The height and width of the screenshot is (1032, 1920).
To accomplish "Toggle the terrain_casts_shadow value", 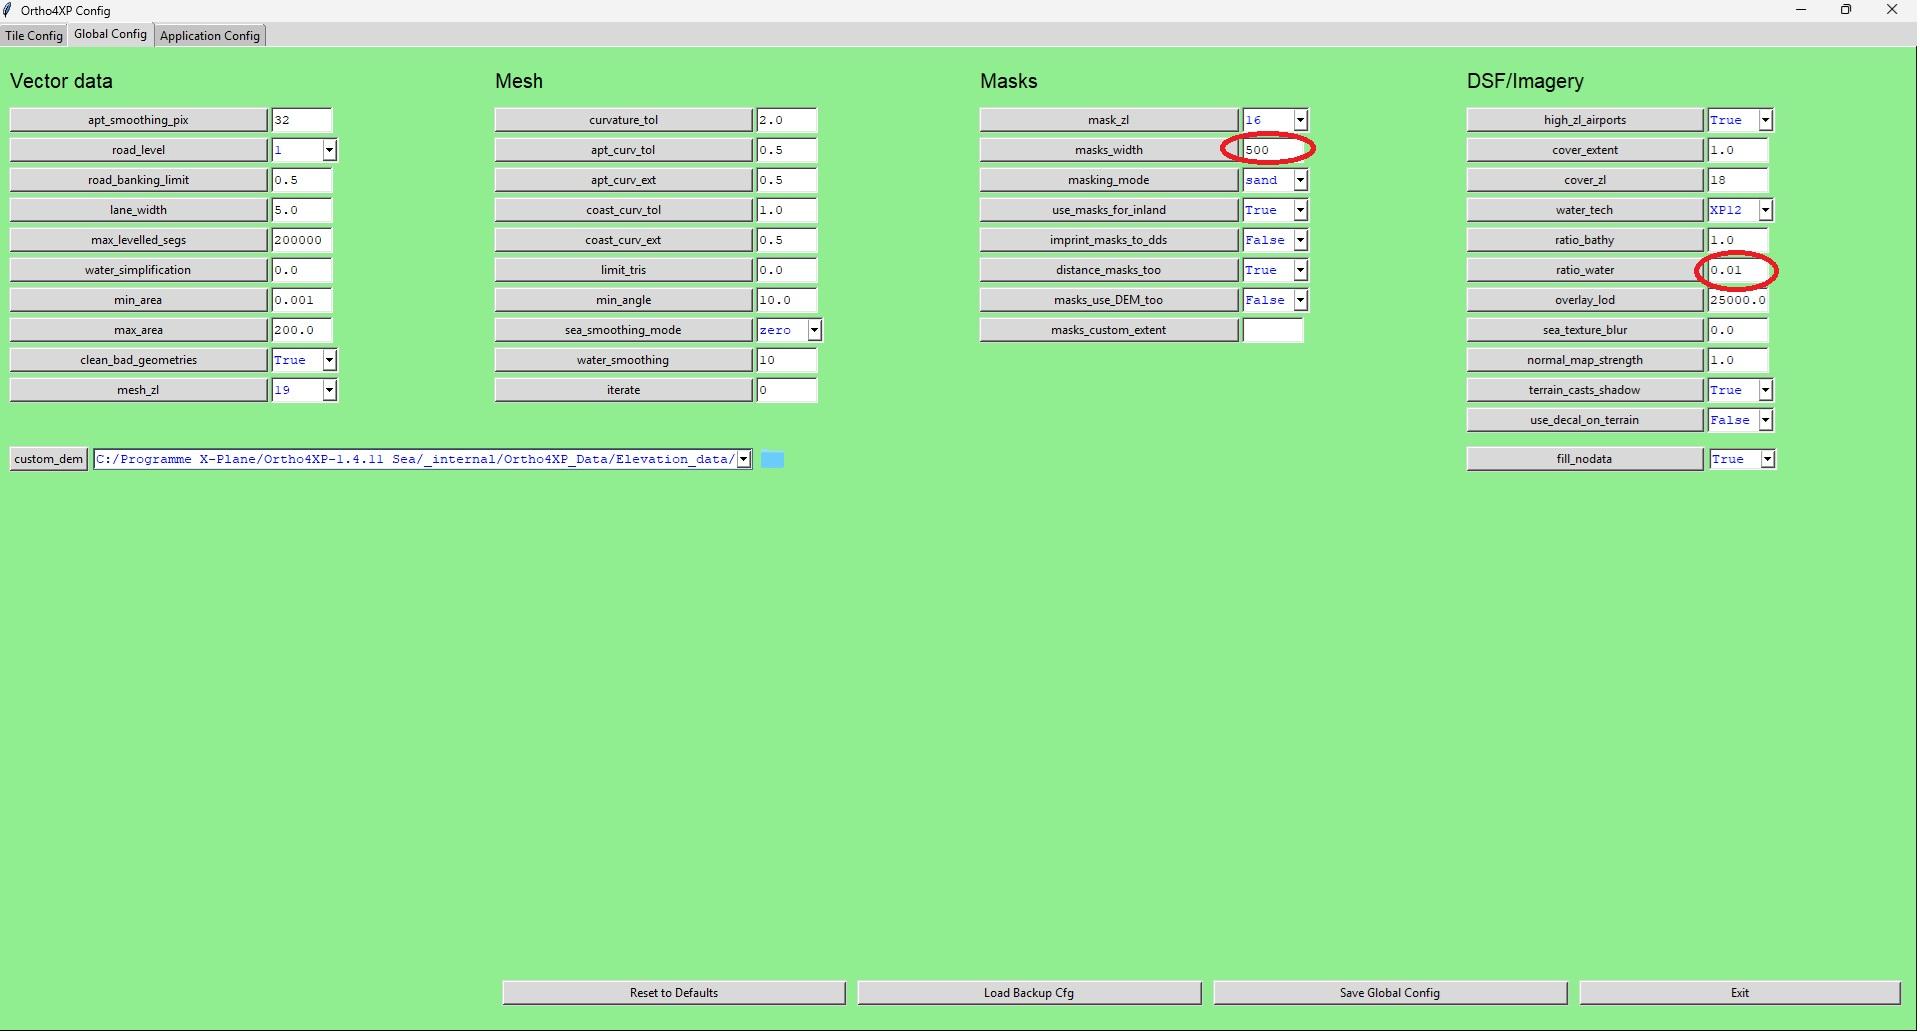I will tap(1765, 390).
